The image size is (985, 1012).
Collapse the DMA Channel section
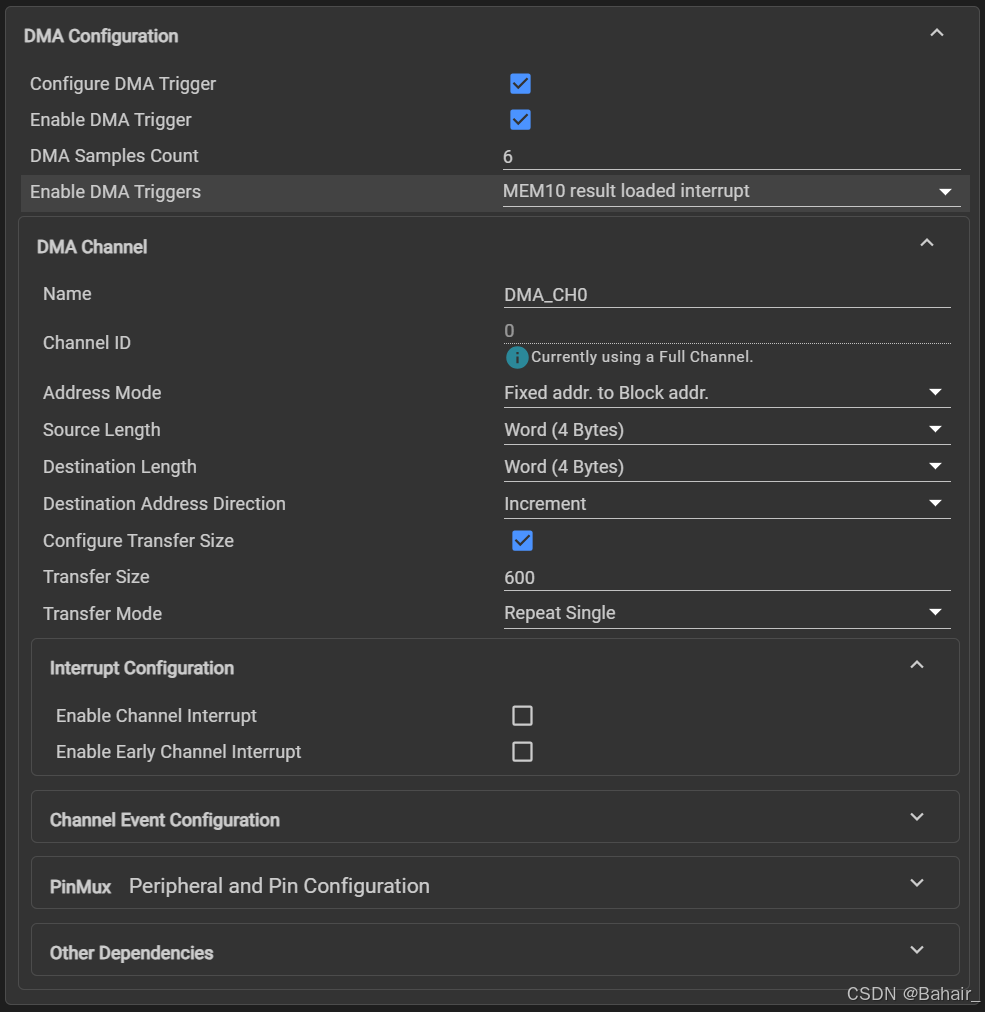pyautogui.click(x=927, y=244)
